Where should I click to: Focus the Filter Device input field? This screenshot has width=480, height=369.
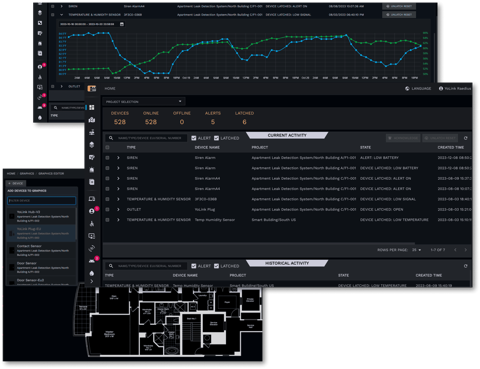[42, 201]
